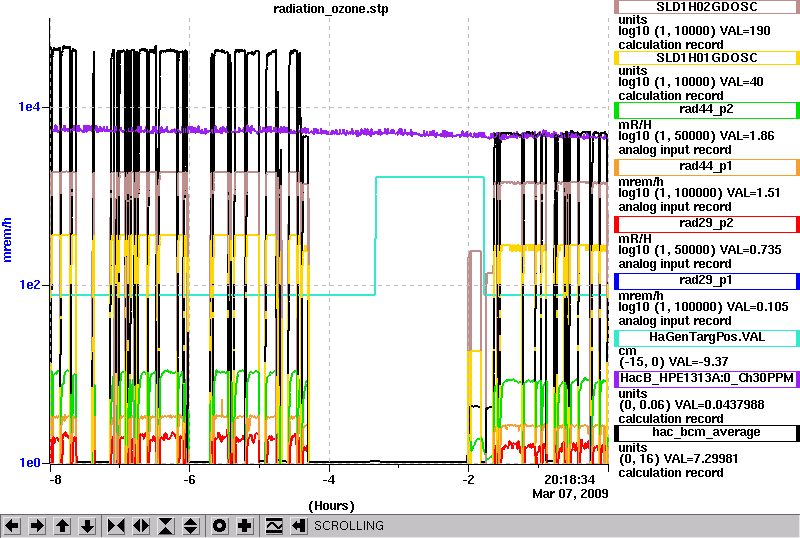Click the cyan target position plateau in graph
This screenshot has height=538, width=800.
click(x=430, y=177)
